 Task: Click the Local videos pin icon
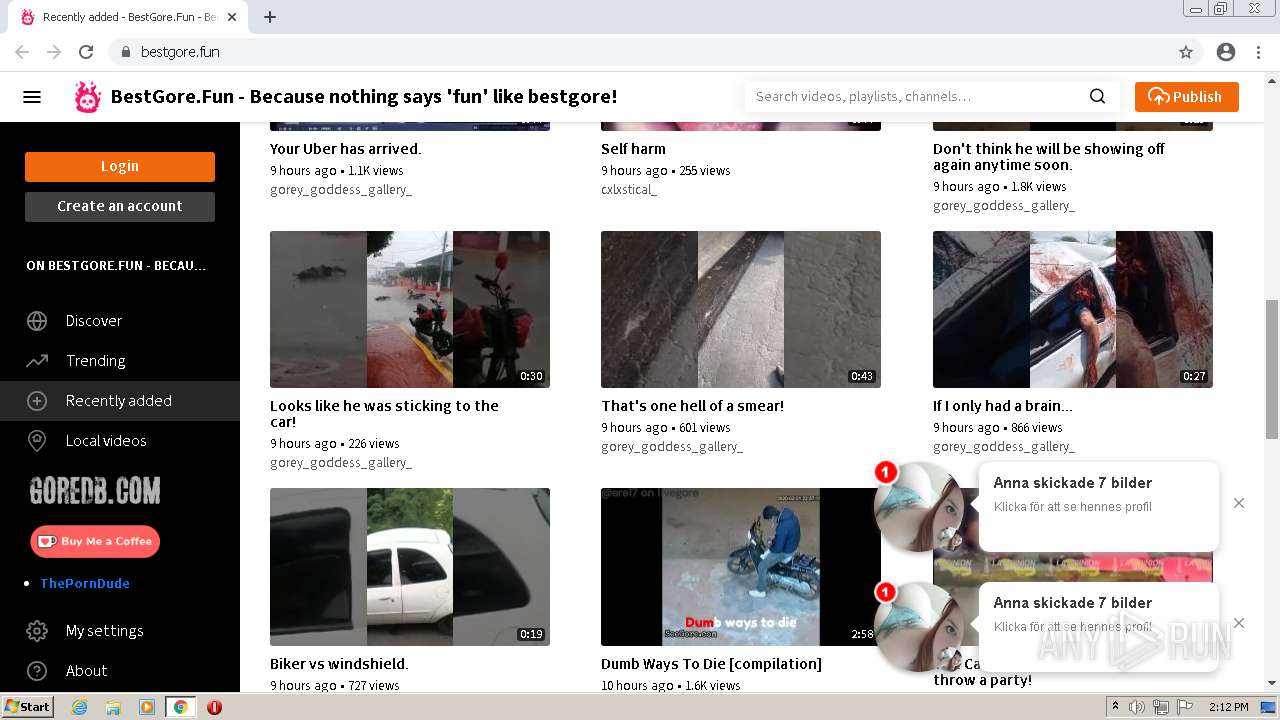(37, 441)
